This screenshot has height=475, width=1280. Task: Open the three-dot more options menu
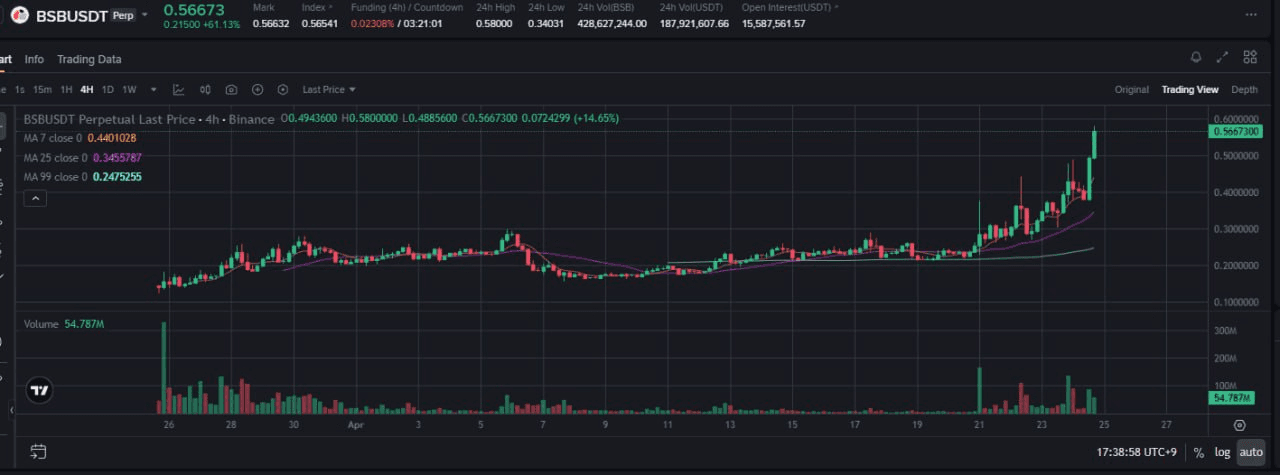click(1250, 15)
